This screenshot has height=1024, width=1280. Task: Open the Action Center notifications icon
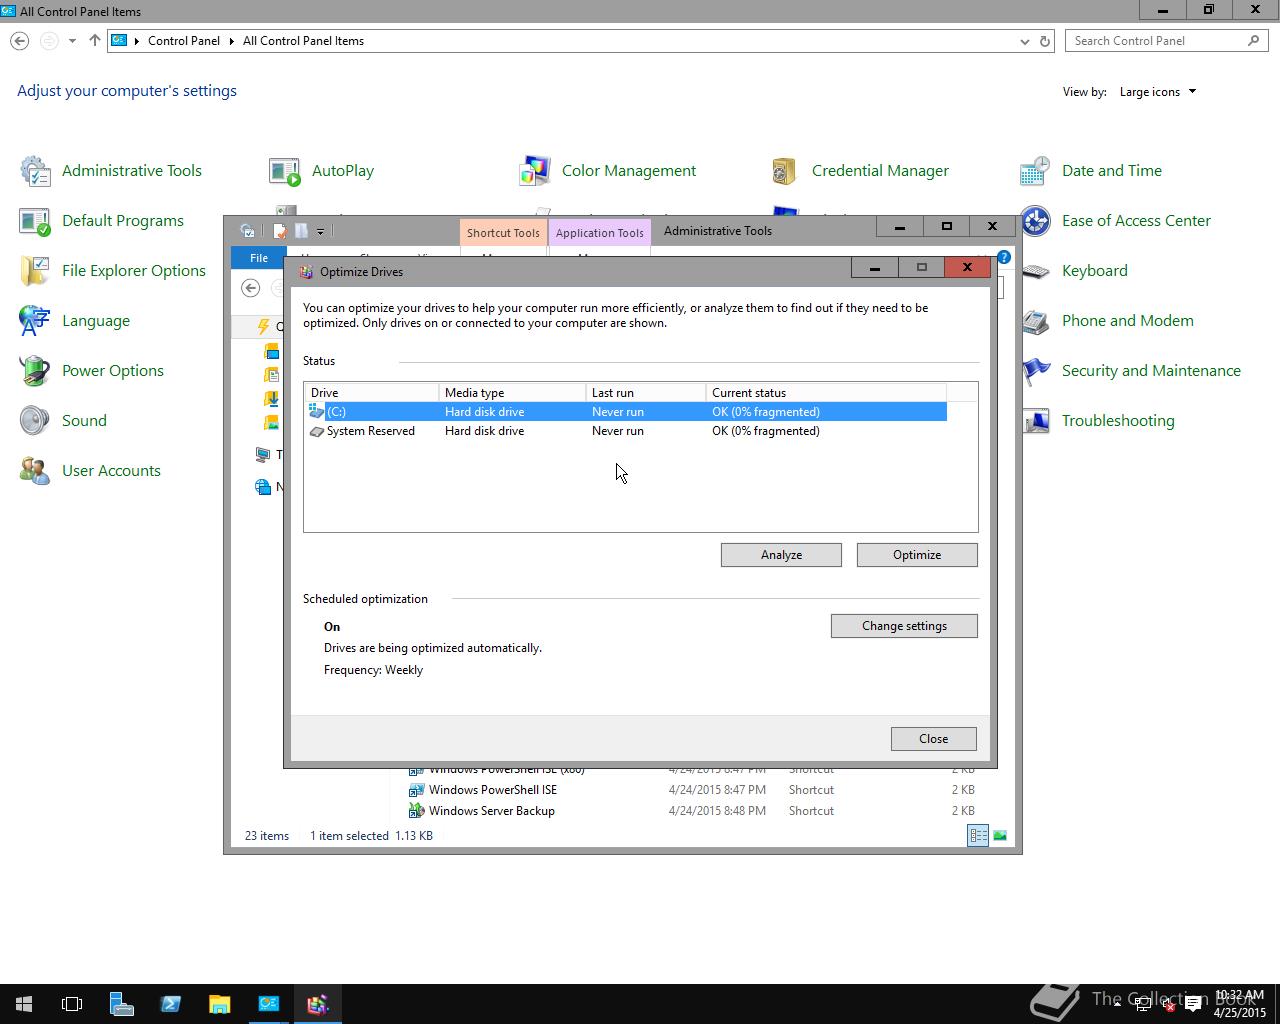tap(1192, 1005)
